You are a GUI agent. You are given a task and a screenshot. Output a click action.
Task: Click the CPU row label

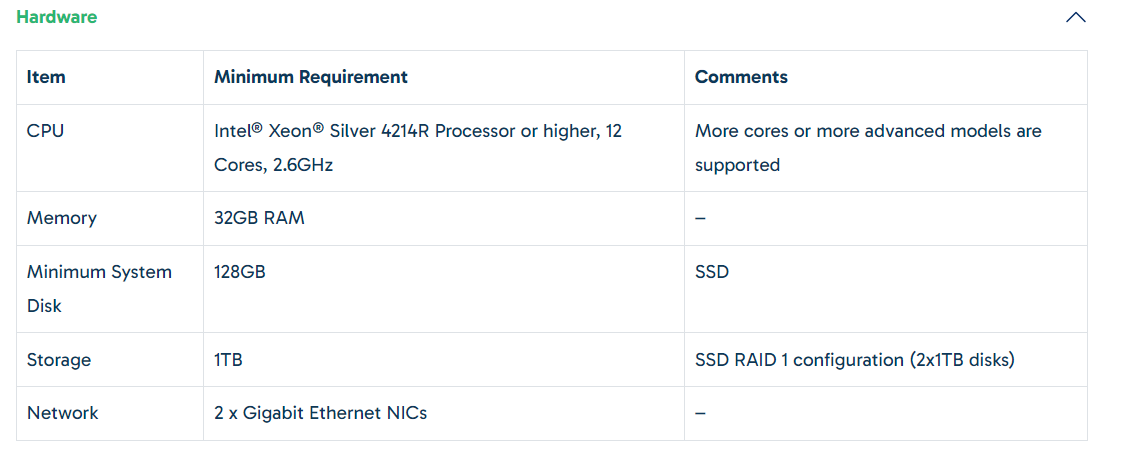[x=45, y=131]
